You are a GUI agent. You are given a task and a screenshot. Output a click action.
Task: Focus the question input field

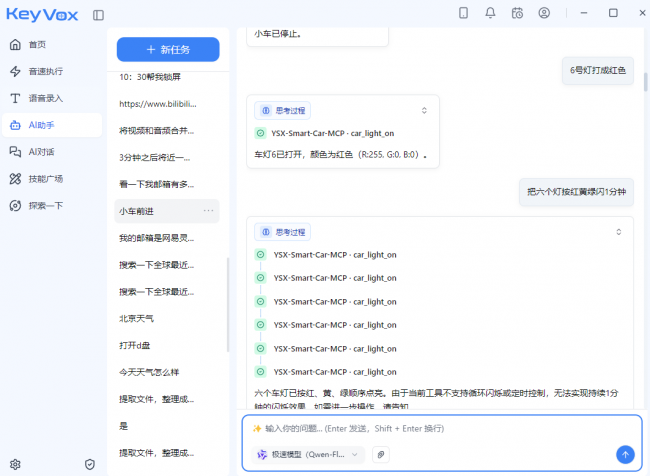[430, 428]
